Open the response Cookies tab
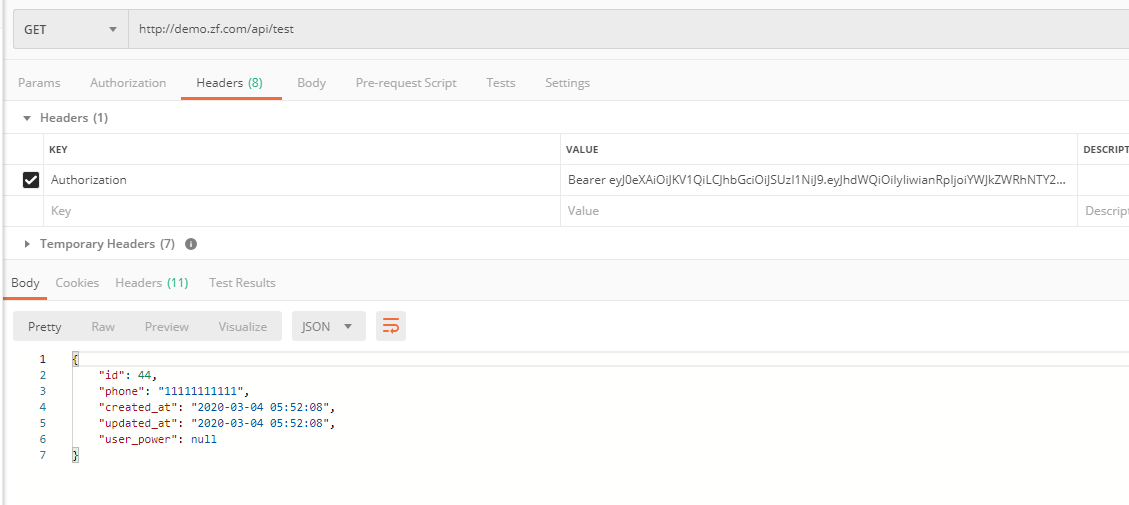 [x=77, y=283]
